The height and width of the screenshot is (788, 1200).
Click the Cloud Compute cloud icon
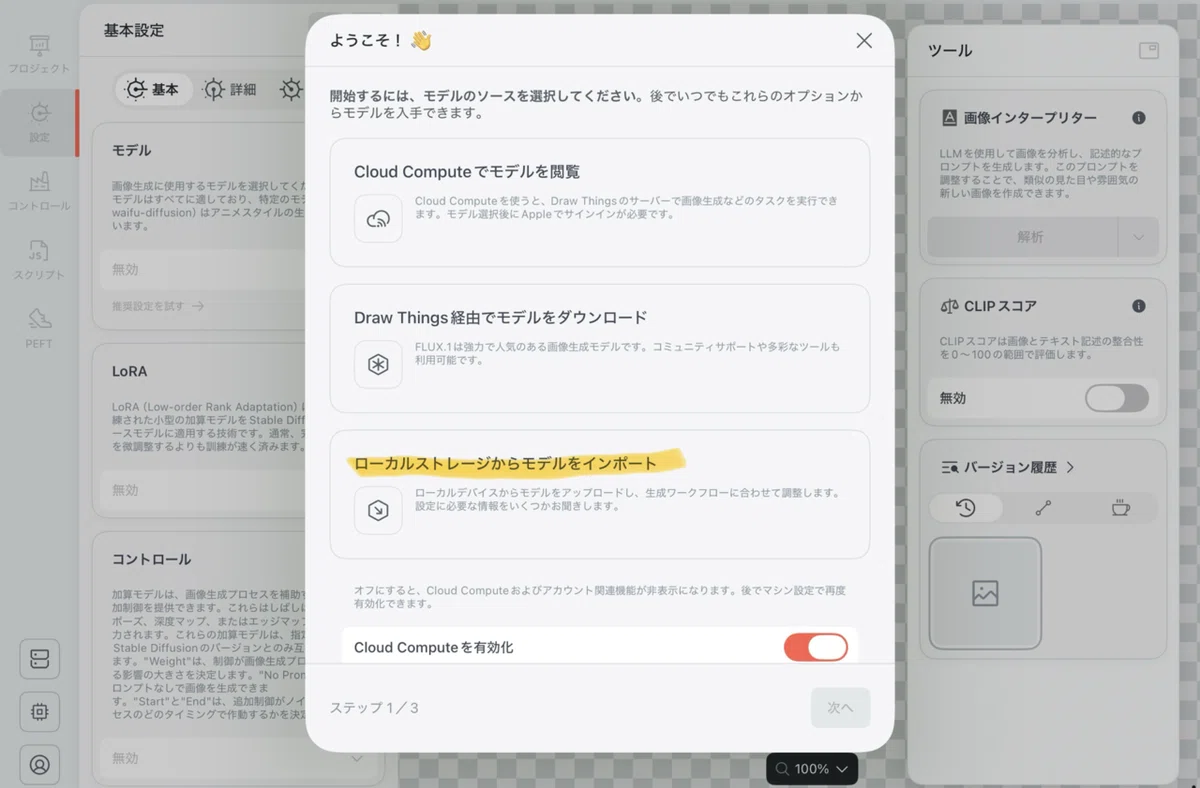click(x=378, y=219)
